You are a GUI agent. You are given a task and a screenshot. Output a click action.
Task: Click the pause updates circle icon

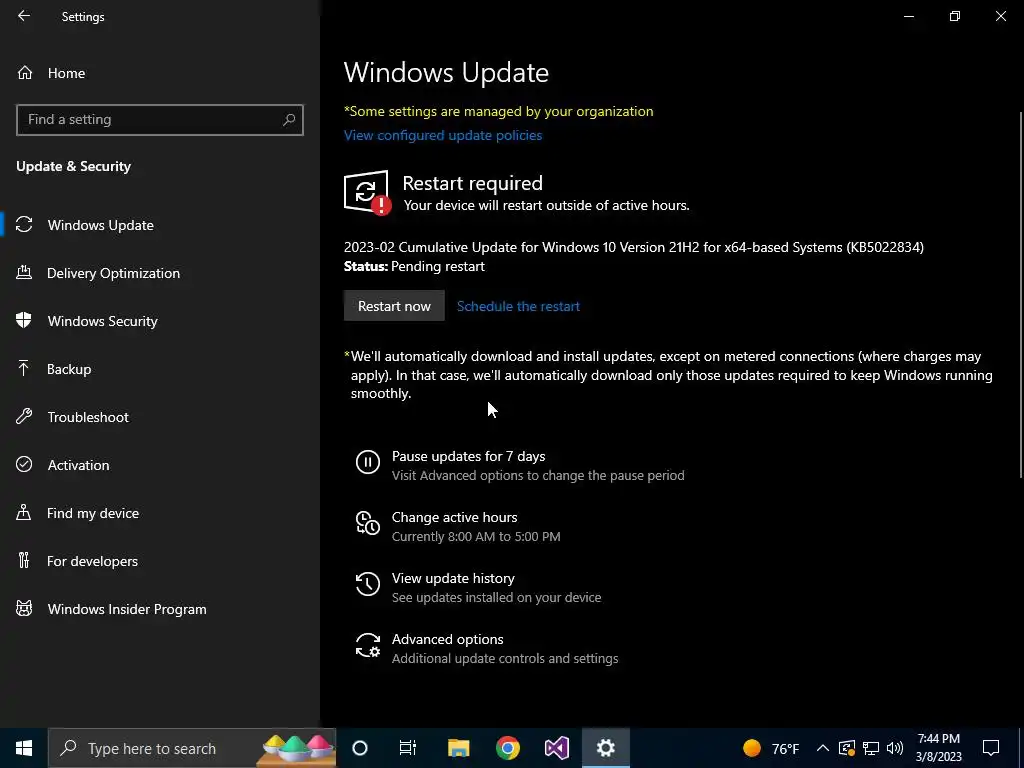tap(368, 462)
